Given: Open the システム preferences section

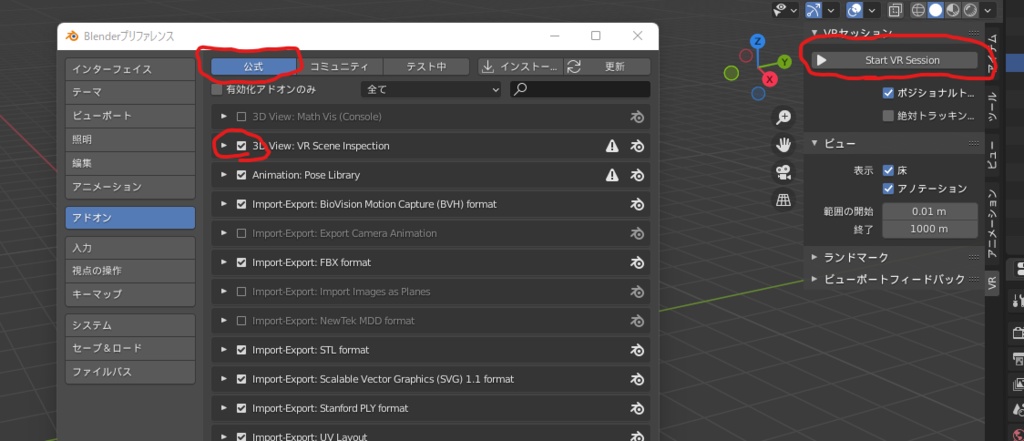Looking at the screenshot, I should (131, 325).
